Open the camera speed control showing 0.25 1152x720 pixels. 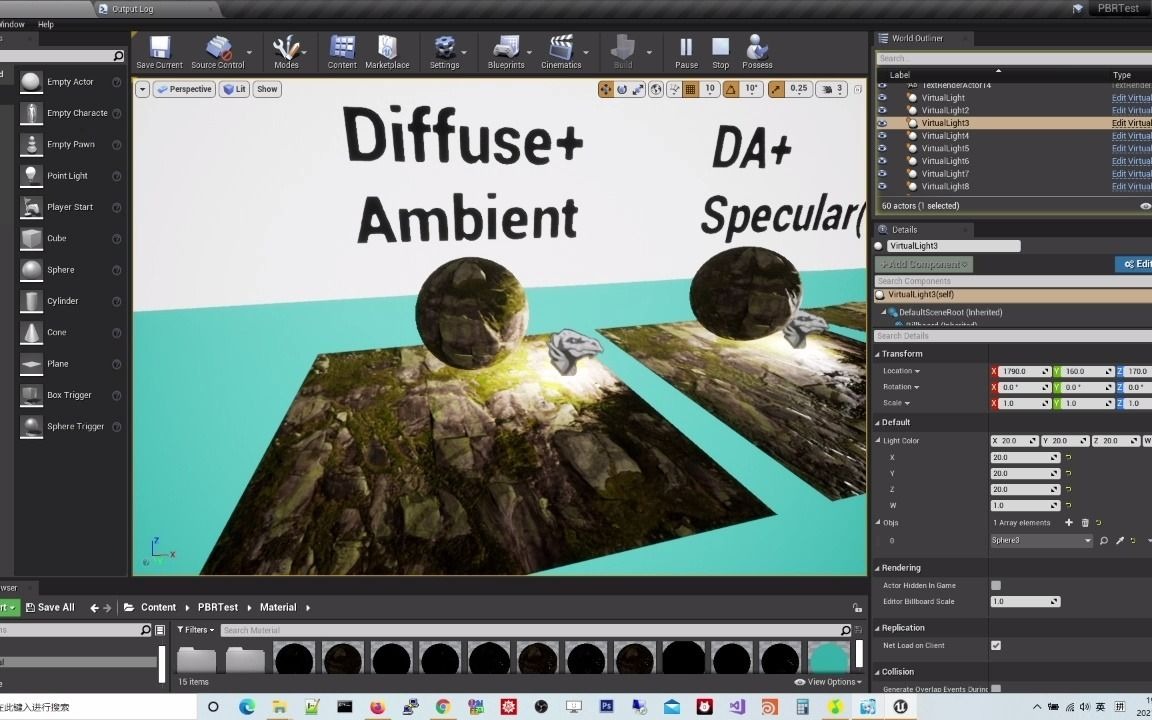coord(799,89)
